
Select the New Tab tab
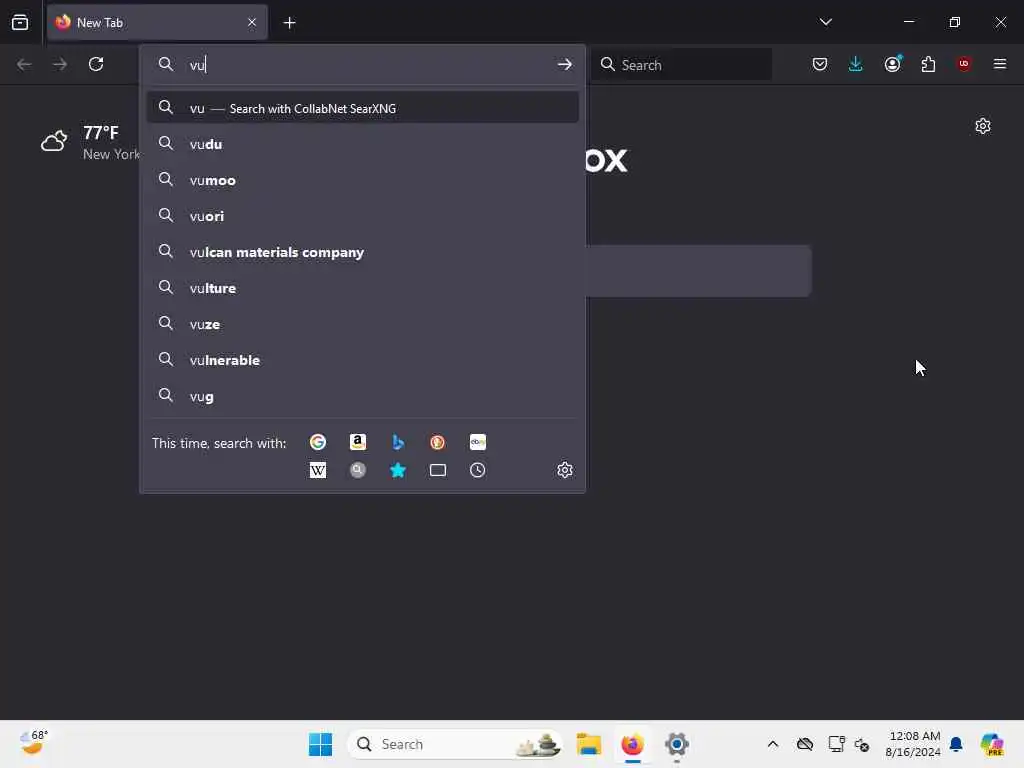157,22
